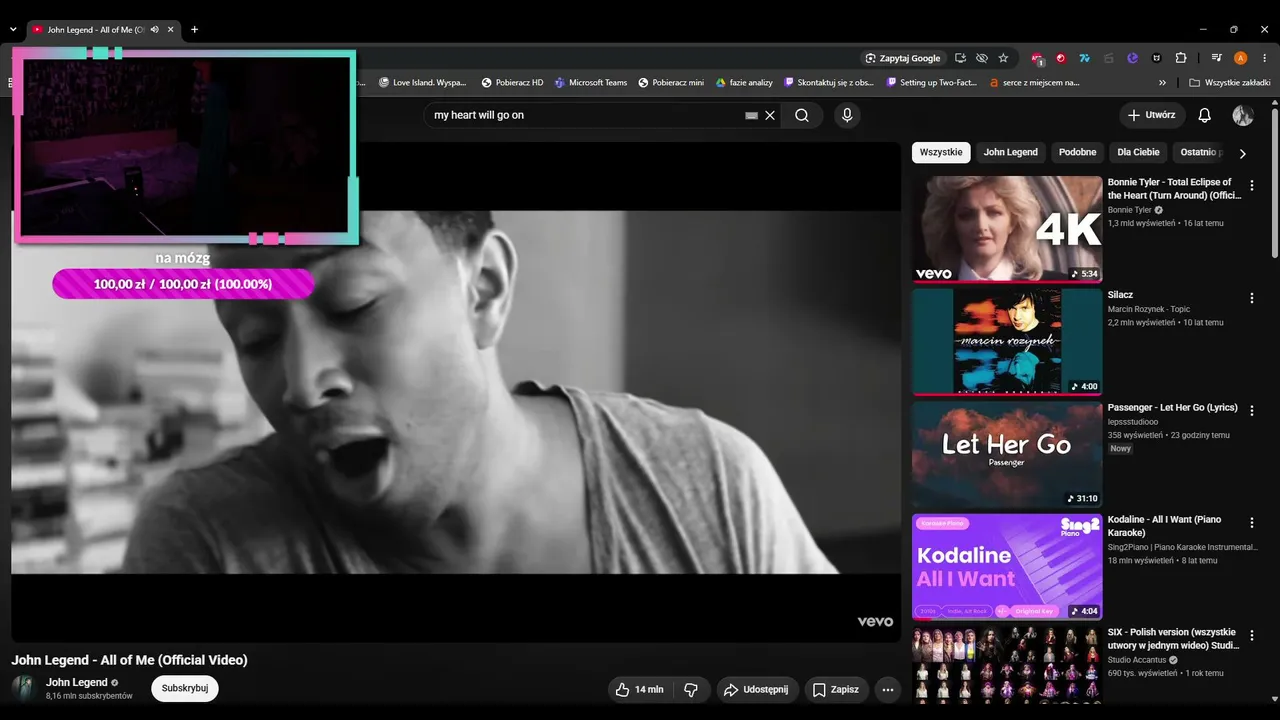1280x720 pixels.
Task: Open options for Kodaline All I Want
Action: (1251, 523)
